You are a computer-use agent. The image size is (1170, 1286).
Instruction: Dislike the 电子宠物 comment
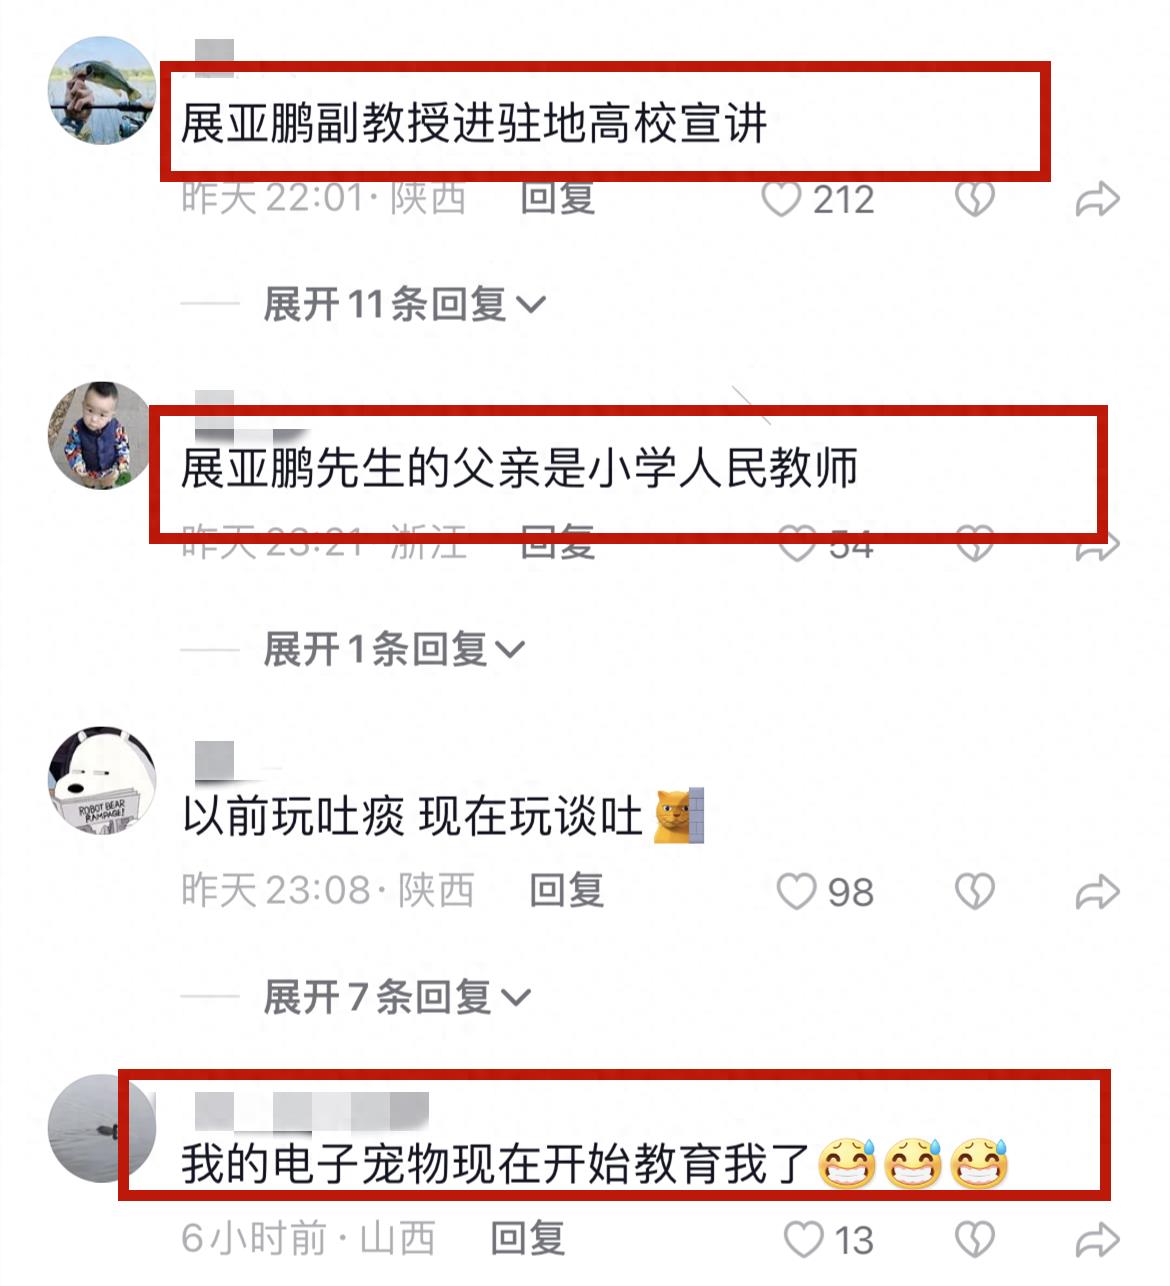(974, 1240)
